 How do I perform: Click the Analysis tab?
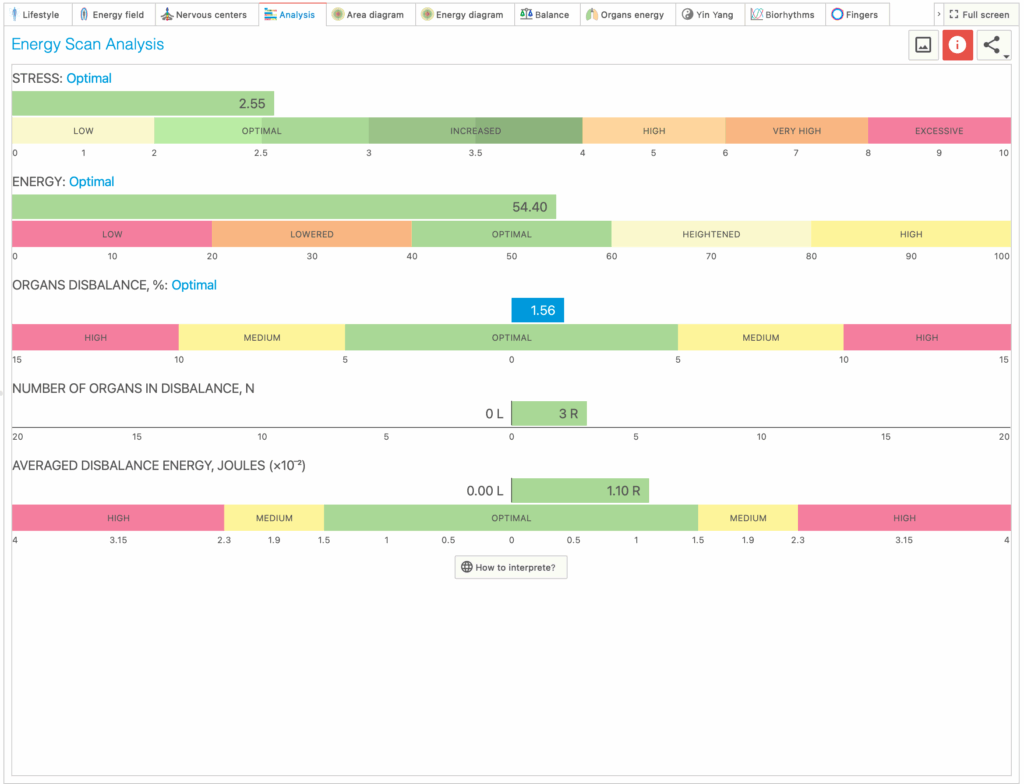(x=290, y=15)
